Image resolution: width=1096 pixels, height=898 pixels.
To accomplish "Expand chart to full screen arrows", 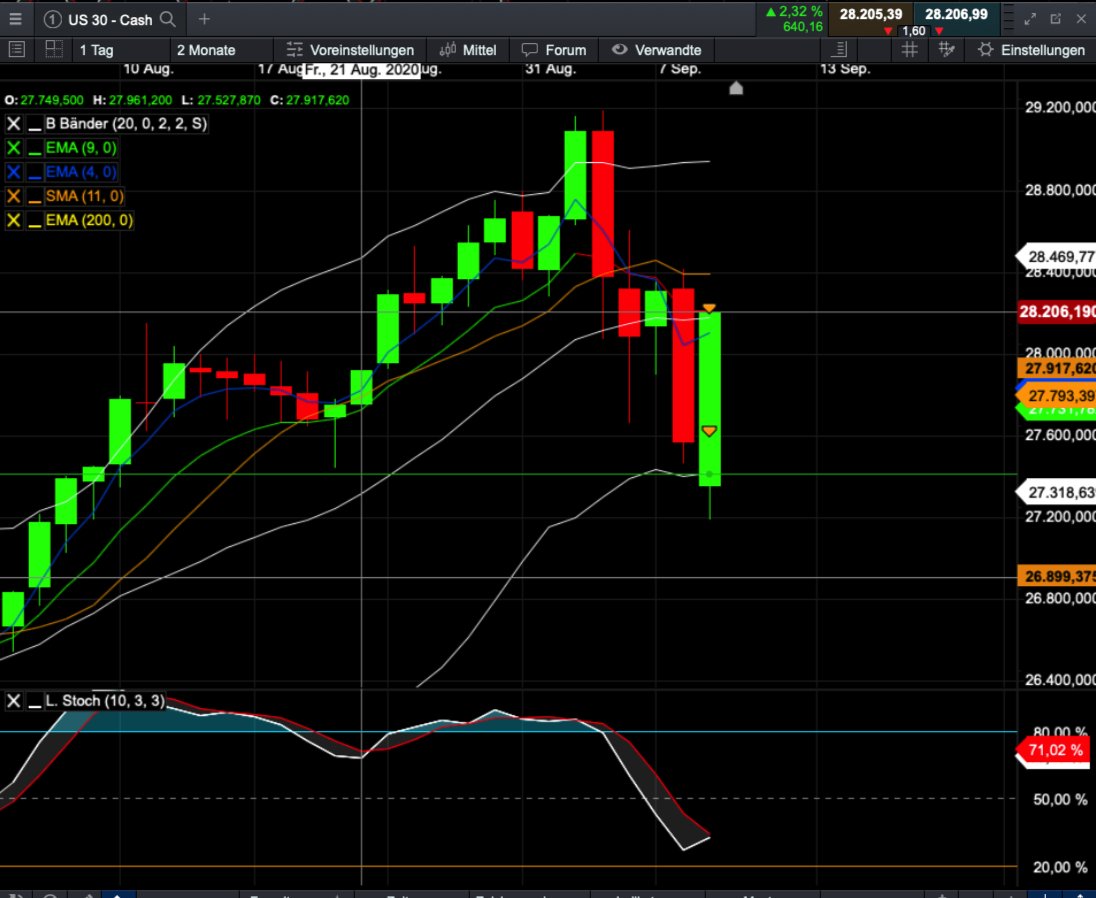I will coord(1030,19).
